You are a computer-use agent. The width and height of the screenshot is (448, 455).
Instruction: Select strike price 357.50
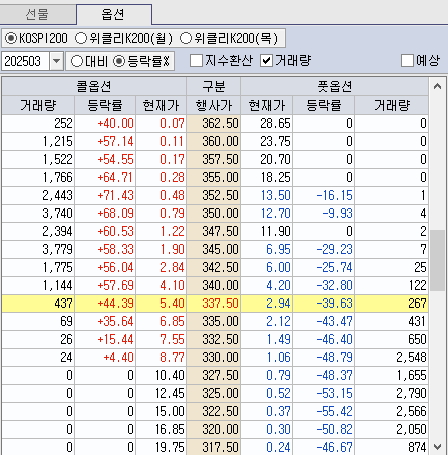click(x=214, y=159)
